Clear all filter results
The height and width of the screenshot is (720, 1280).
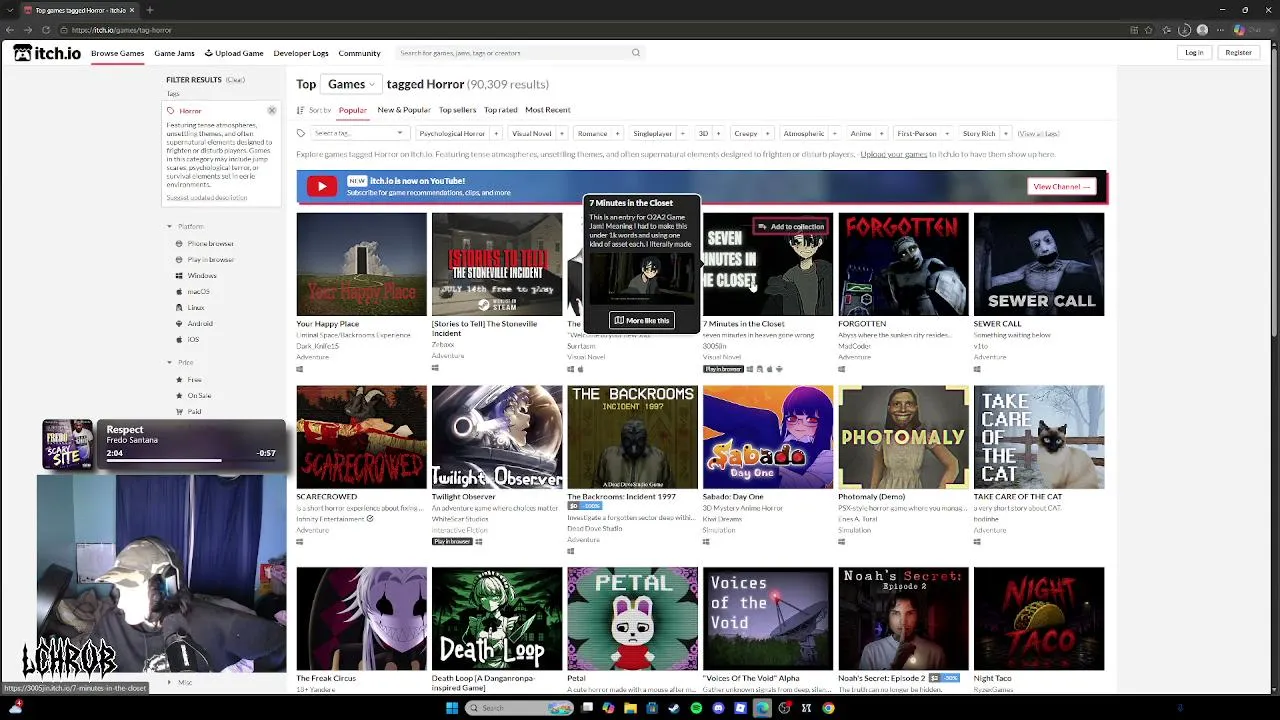[x=235, y=80]
